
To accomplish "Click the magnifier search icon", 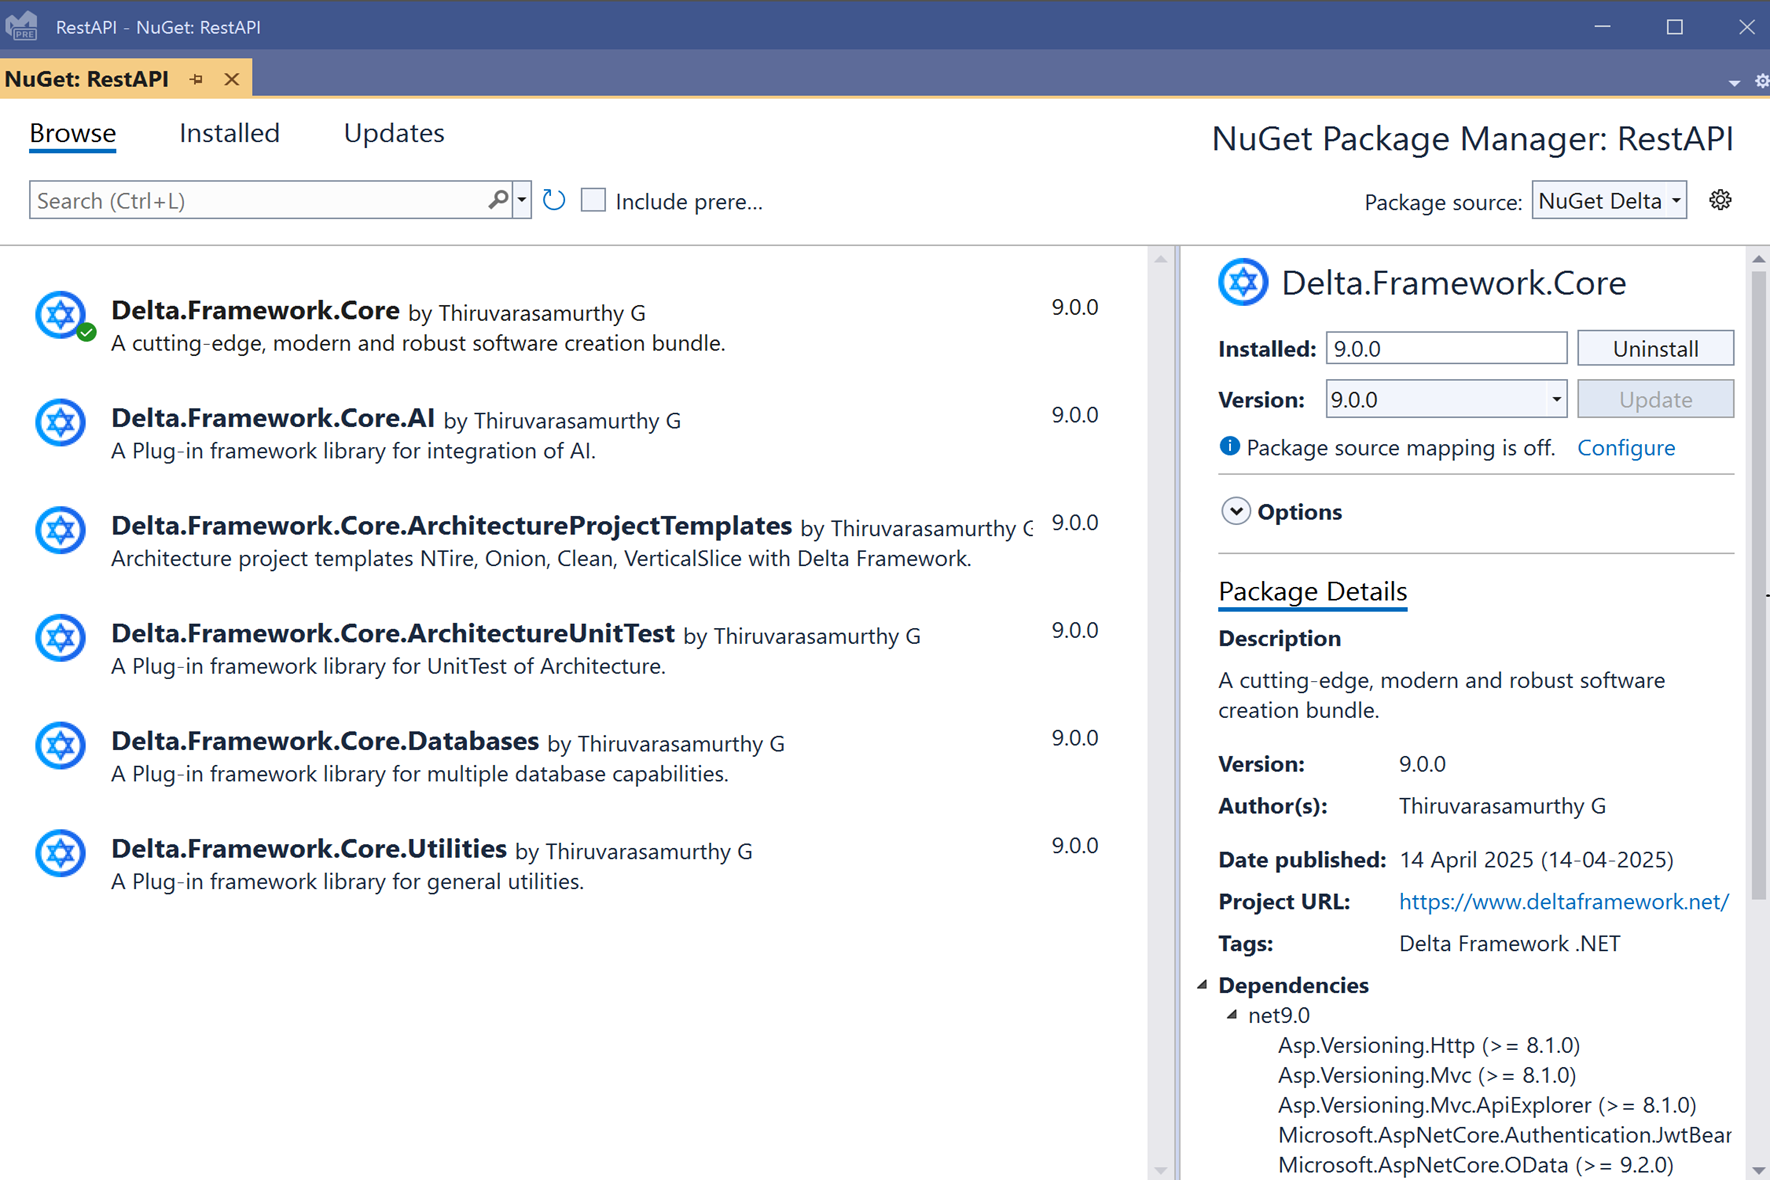I will [x=498, y=200].
